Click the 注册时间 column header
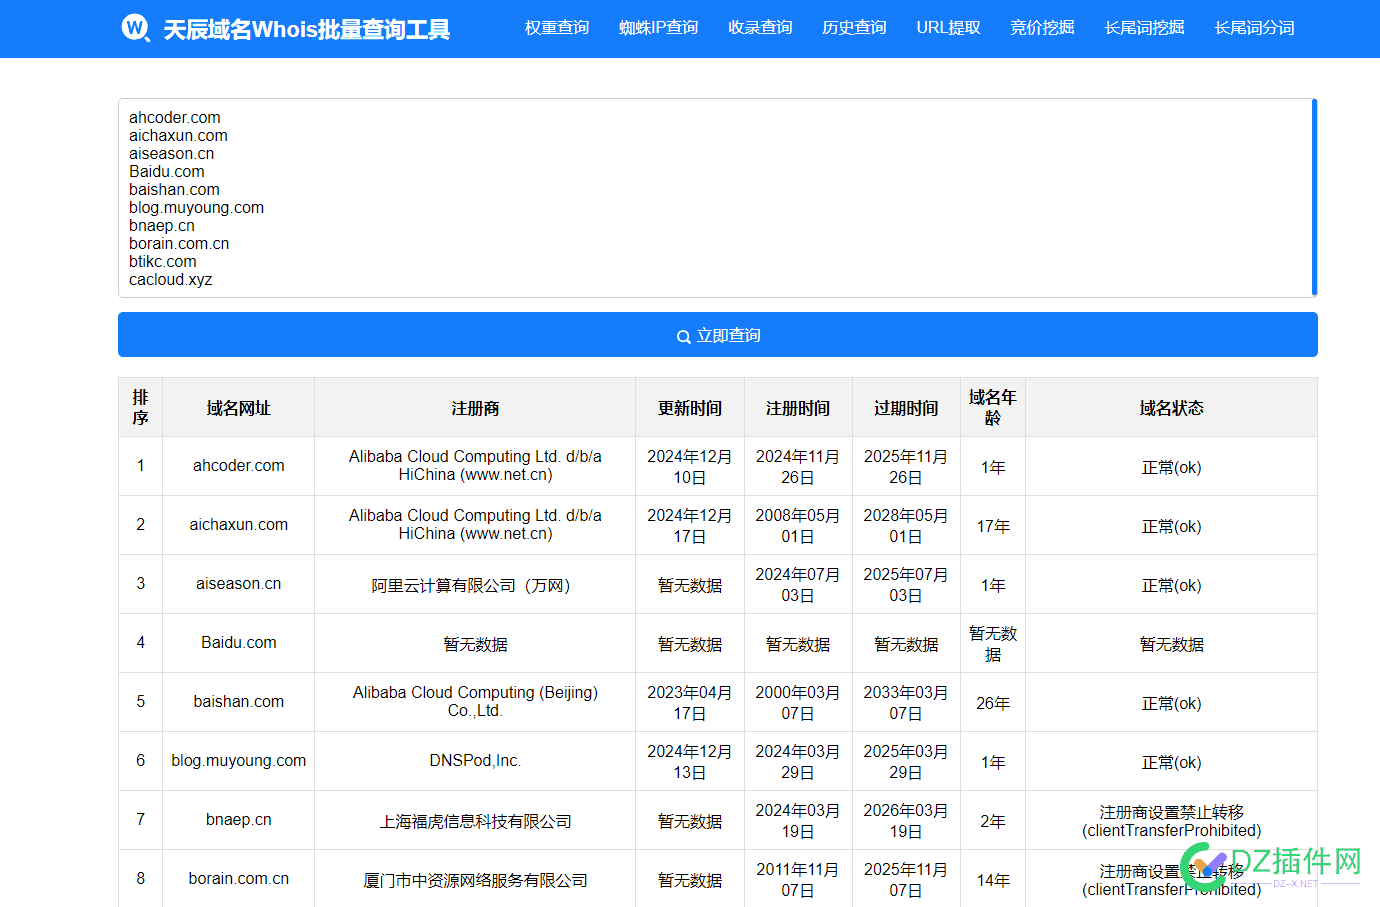Viewport: 1380px width, 907px height. pyautogui.click(x=798, y=408)
